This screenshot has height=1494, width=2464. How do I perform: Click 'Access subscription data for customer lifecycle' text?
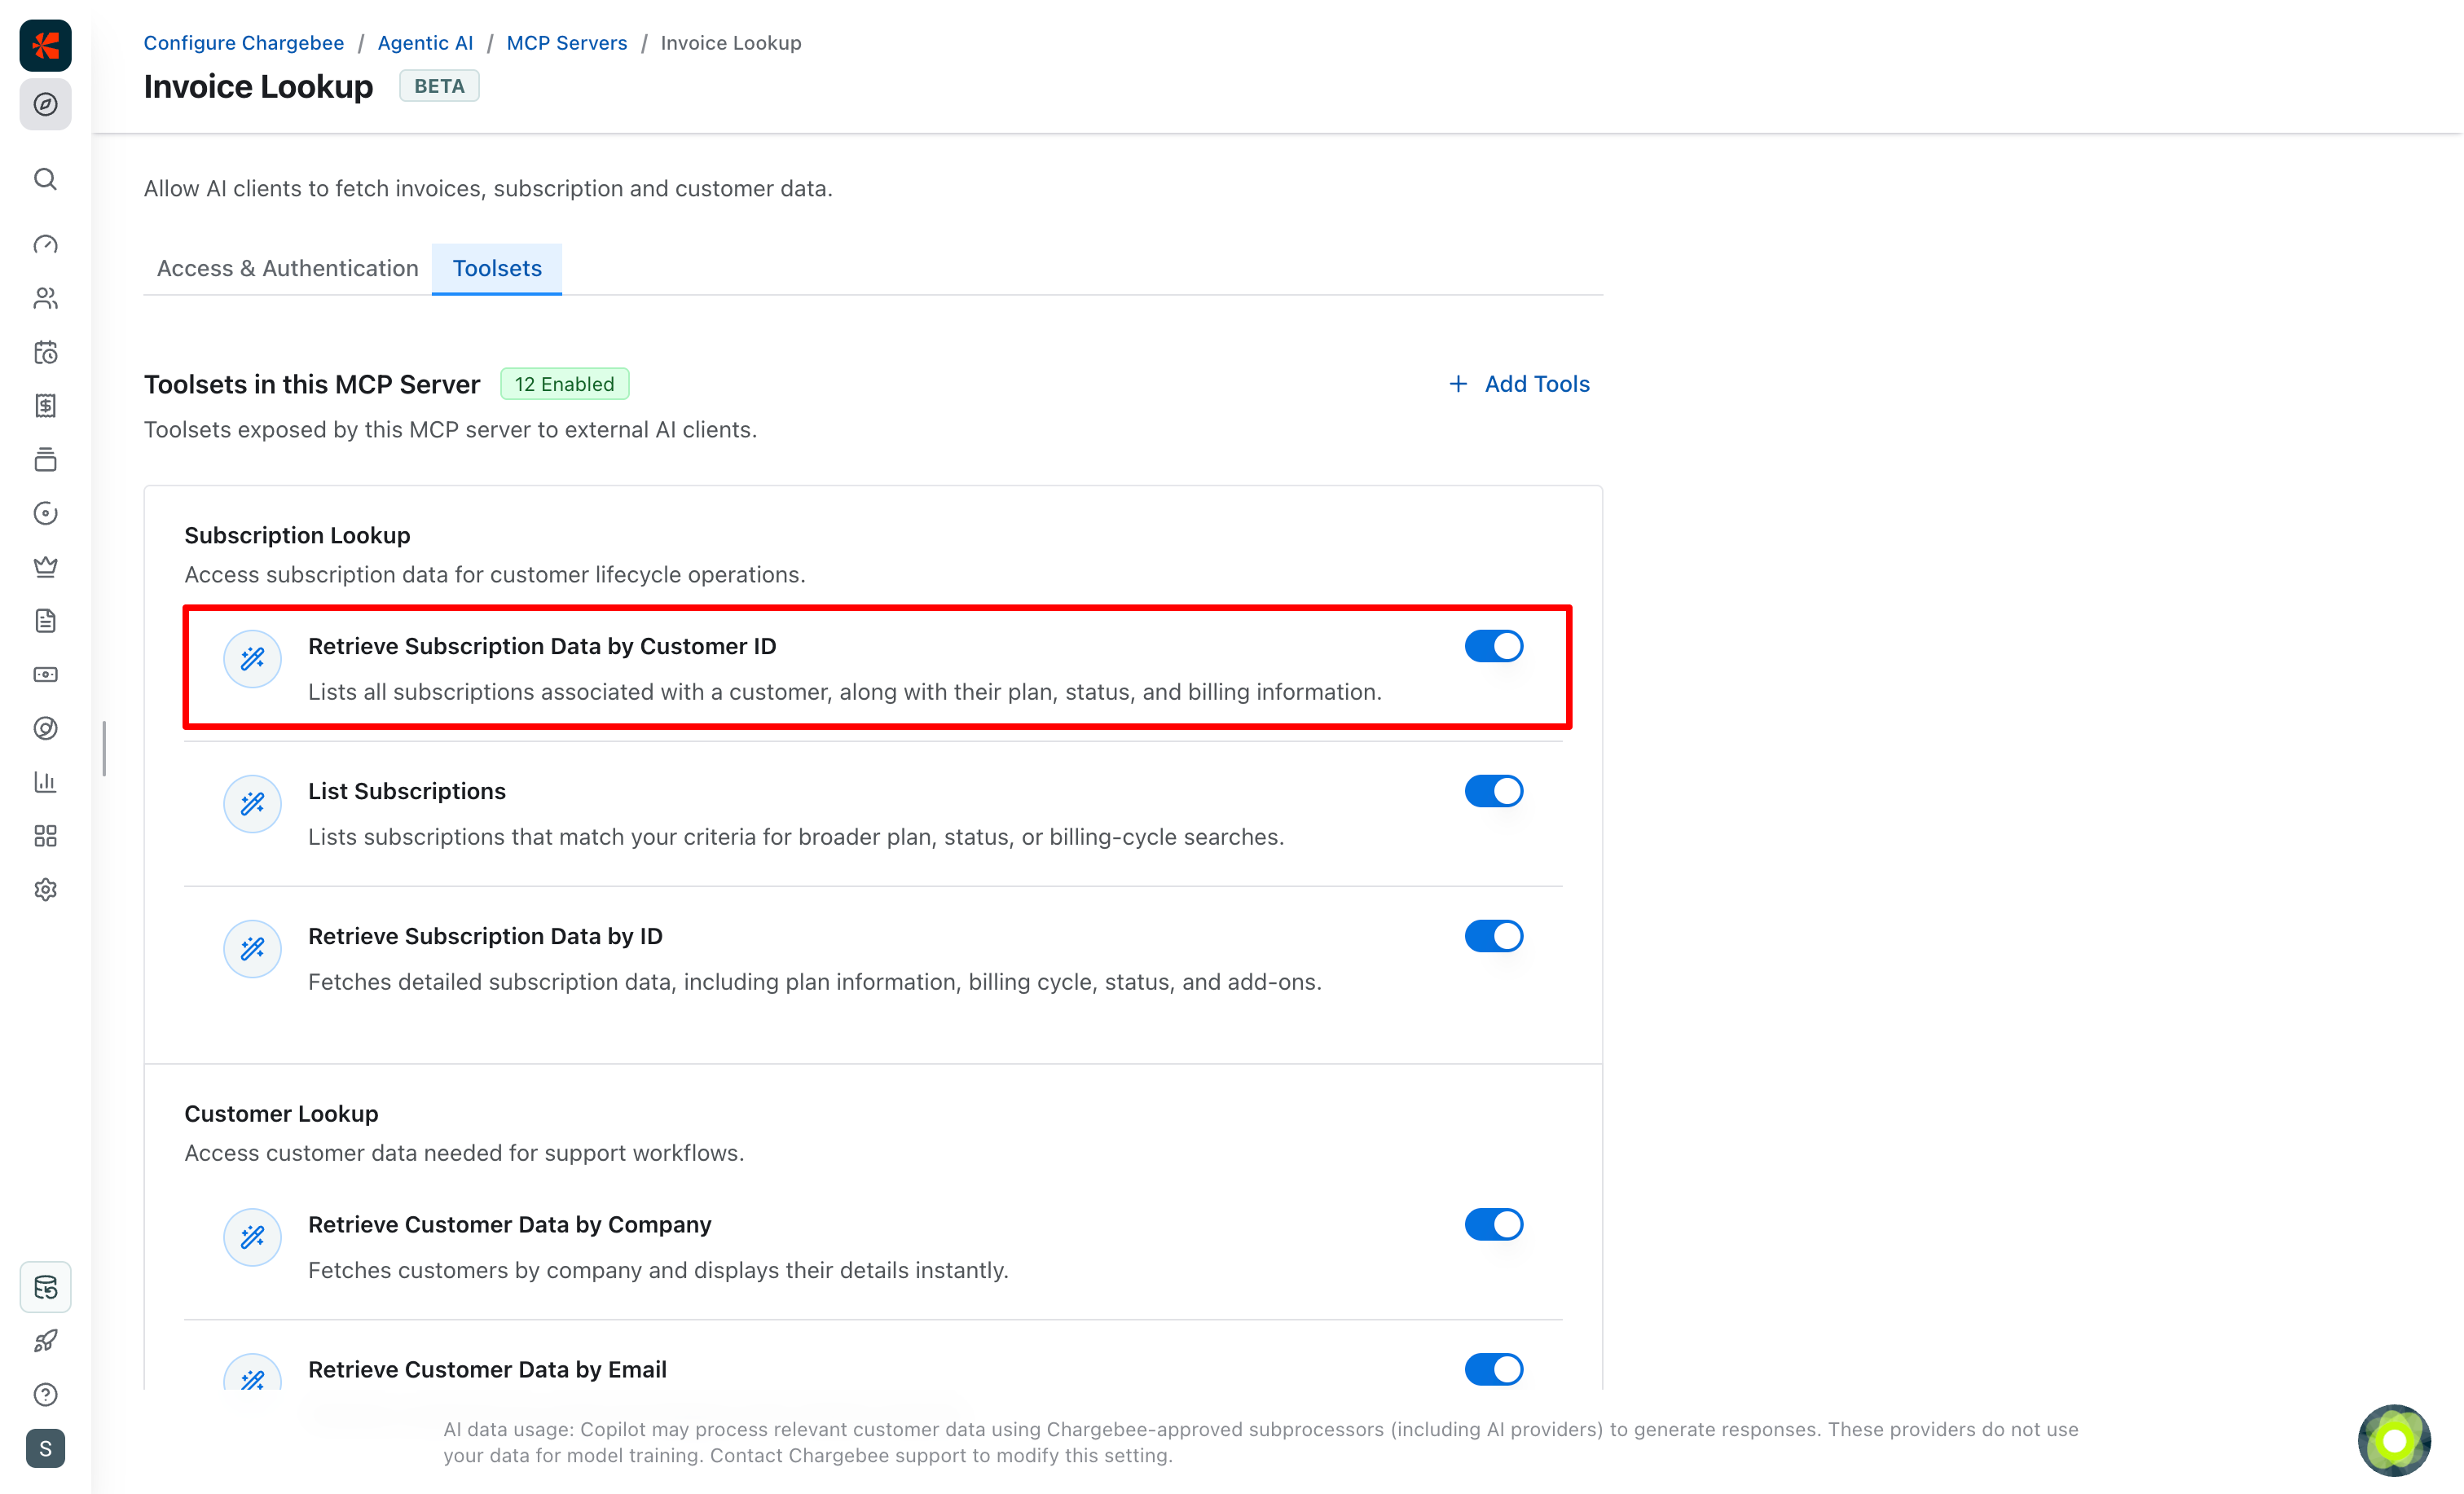pyautogui.click(x=495, y=574)
